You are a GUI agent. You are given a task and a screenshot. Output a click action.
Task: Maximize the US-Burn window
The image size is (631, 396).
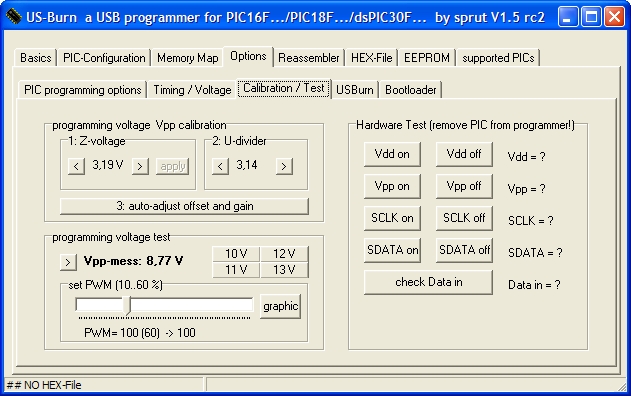coord(591,17)
